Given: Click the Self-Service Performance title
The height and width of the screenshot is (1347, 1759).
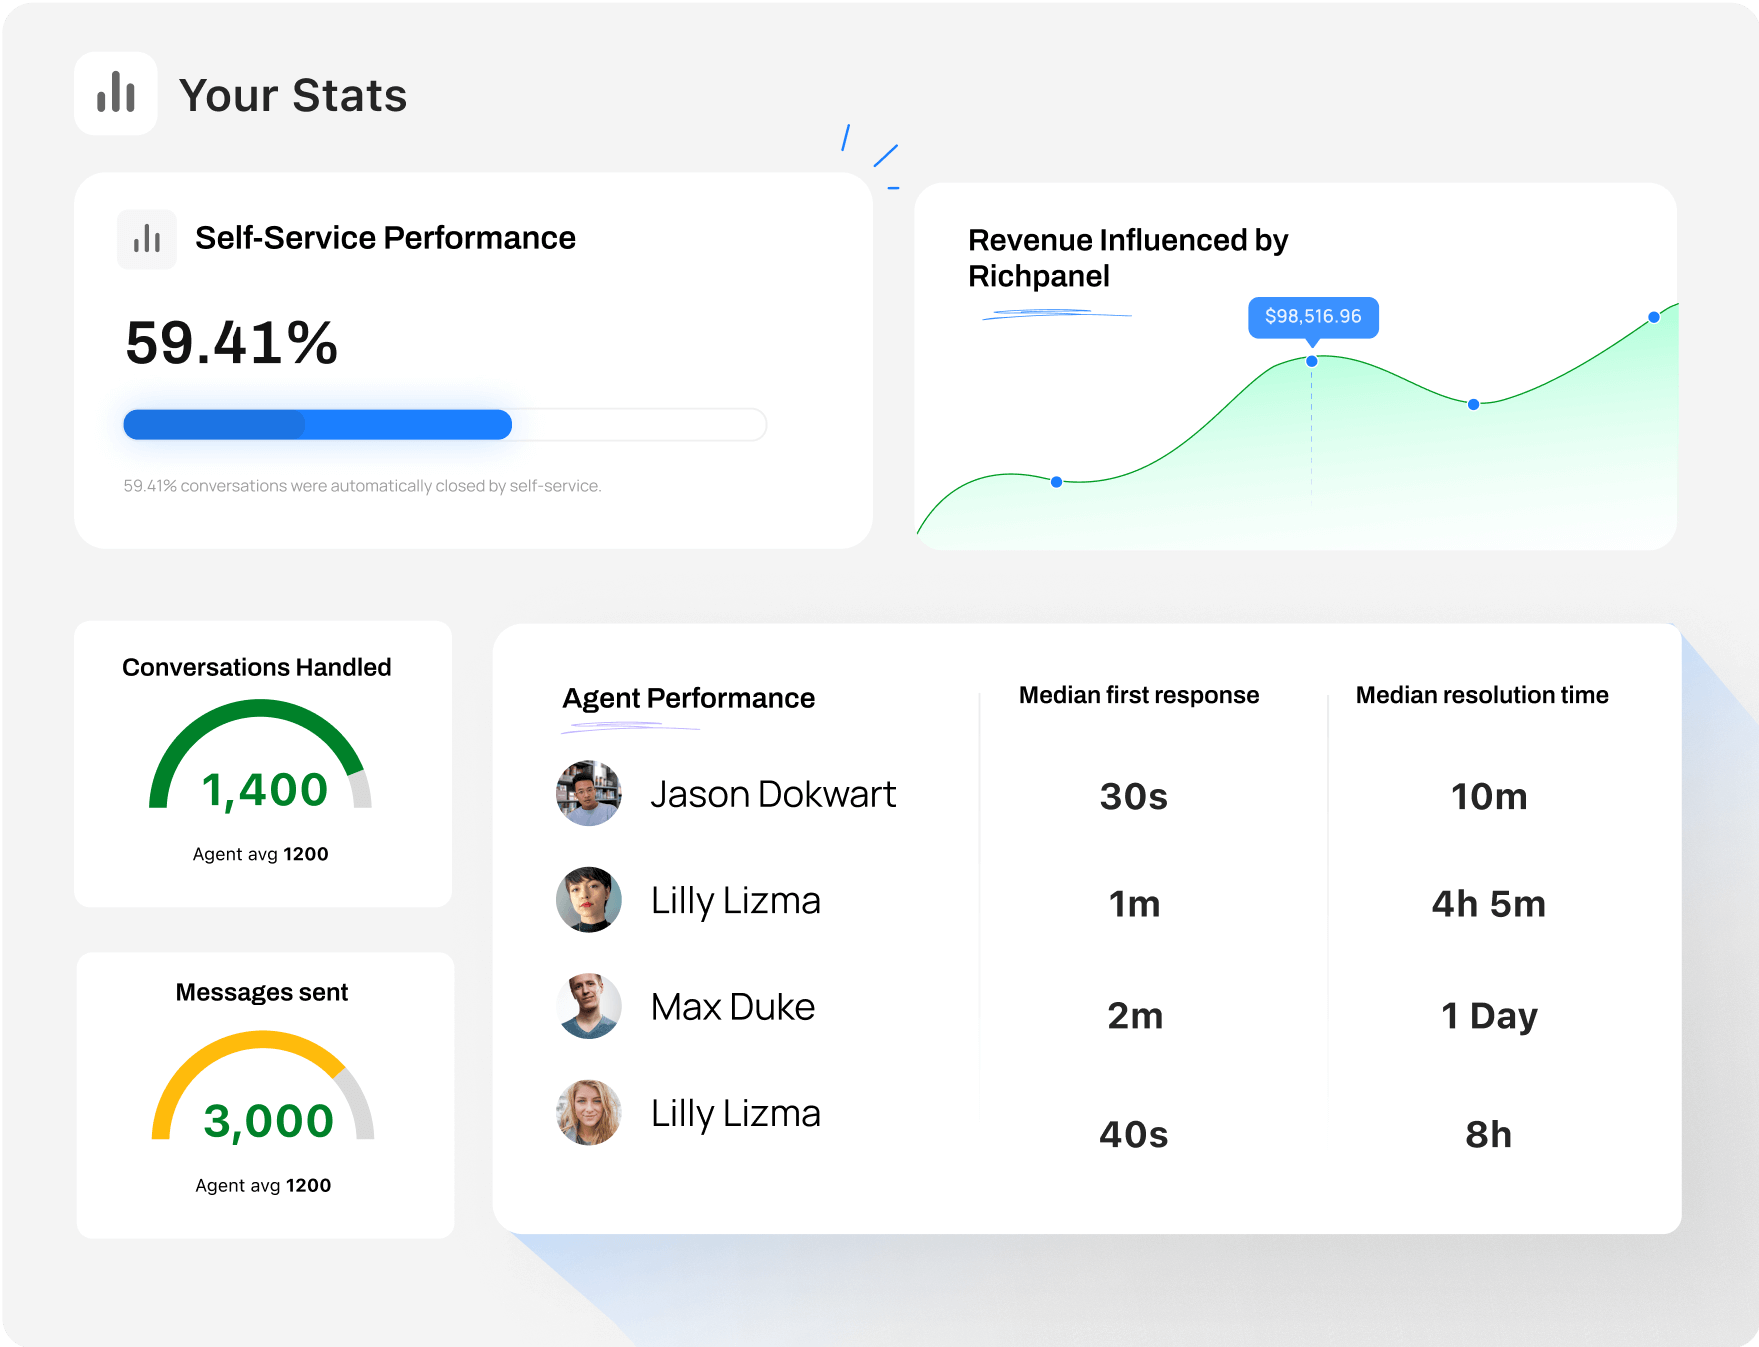Looking at the screenshot, I should click(x=385, y=238).
